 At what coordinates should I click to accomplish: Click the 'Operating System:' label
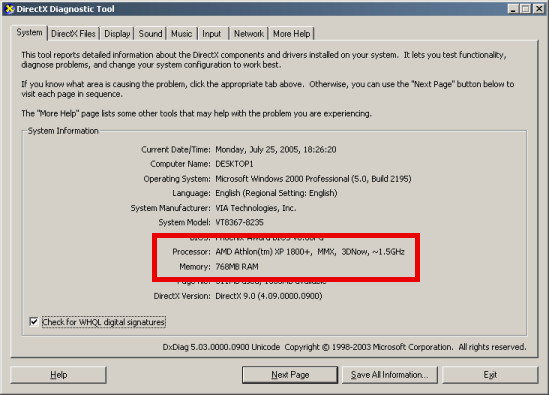click(x=177, y=179)
